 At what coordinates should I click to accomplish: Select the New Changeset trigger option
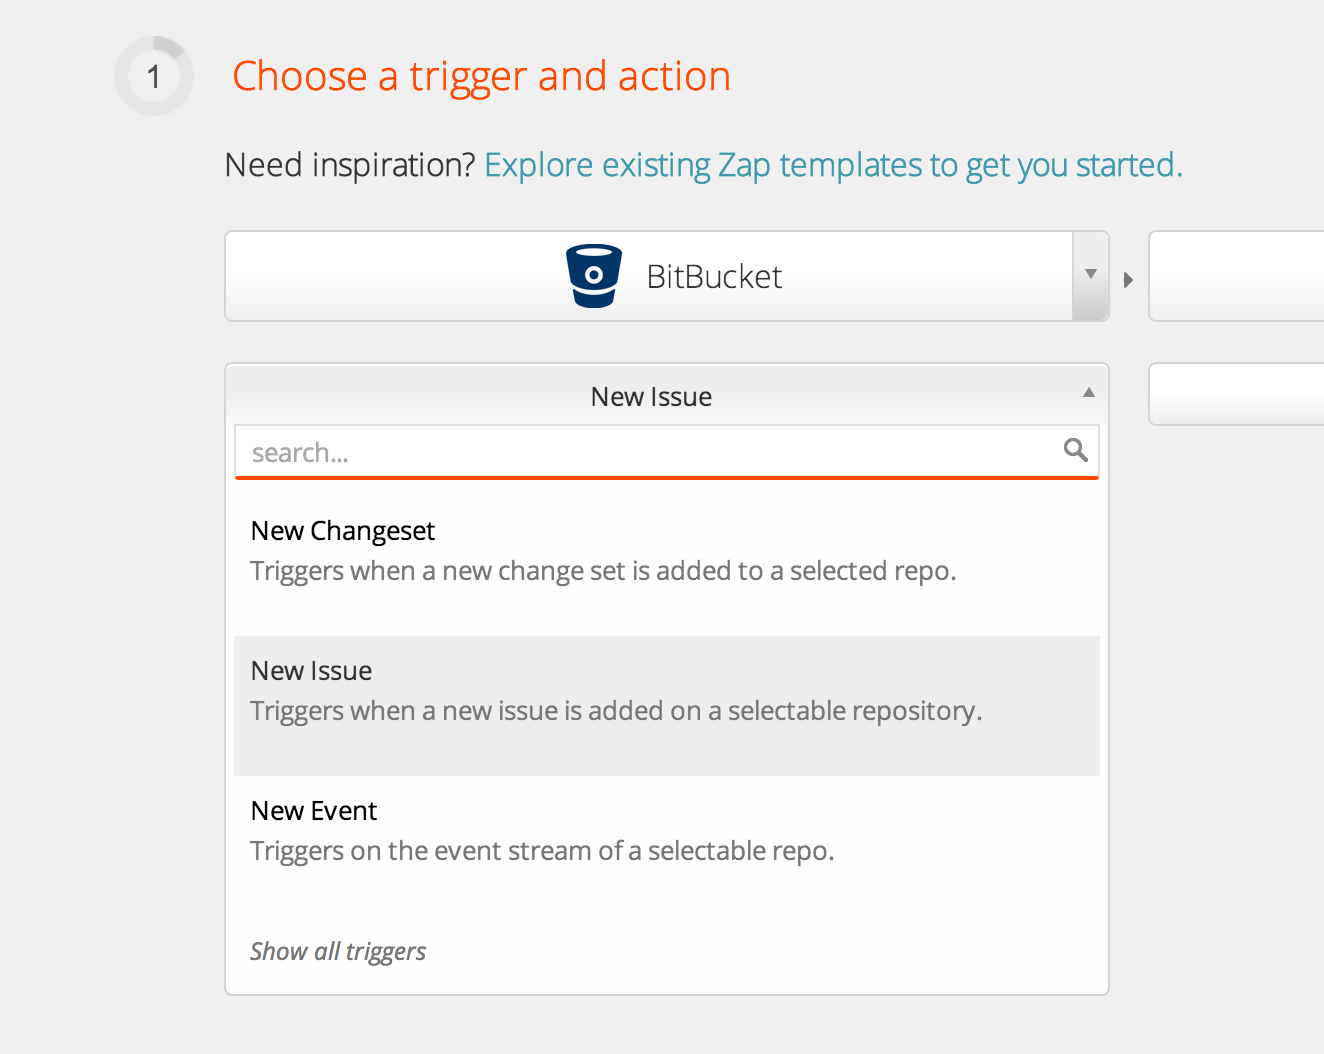tap(667, 566)
